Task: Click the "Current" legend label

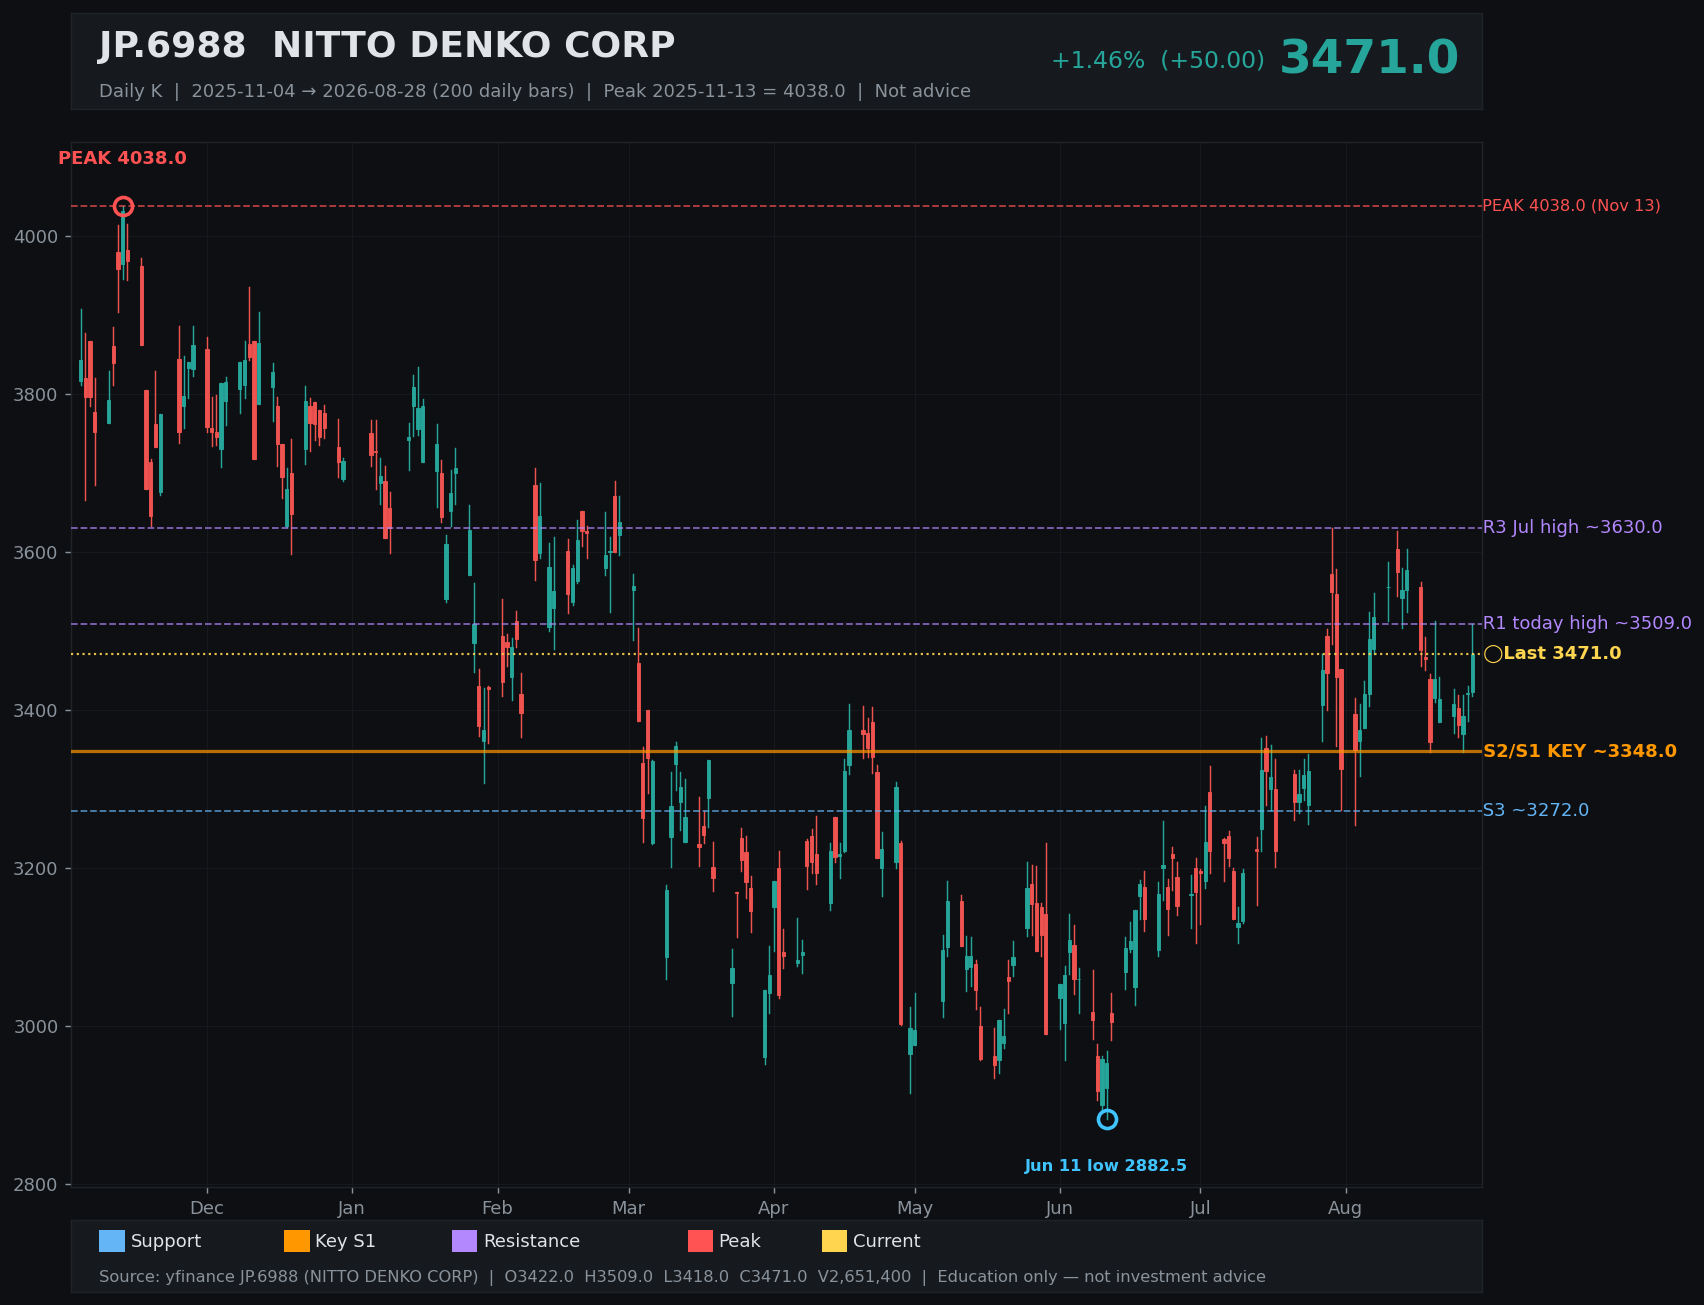Action: click(x=886, y=1241)
